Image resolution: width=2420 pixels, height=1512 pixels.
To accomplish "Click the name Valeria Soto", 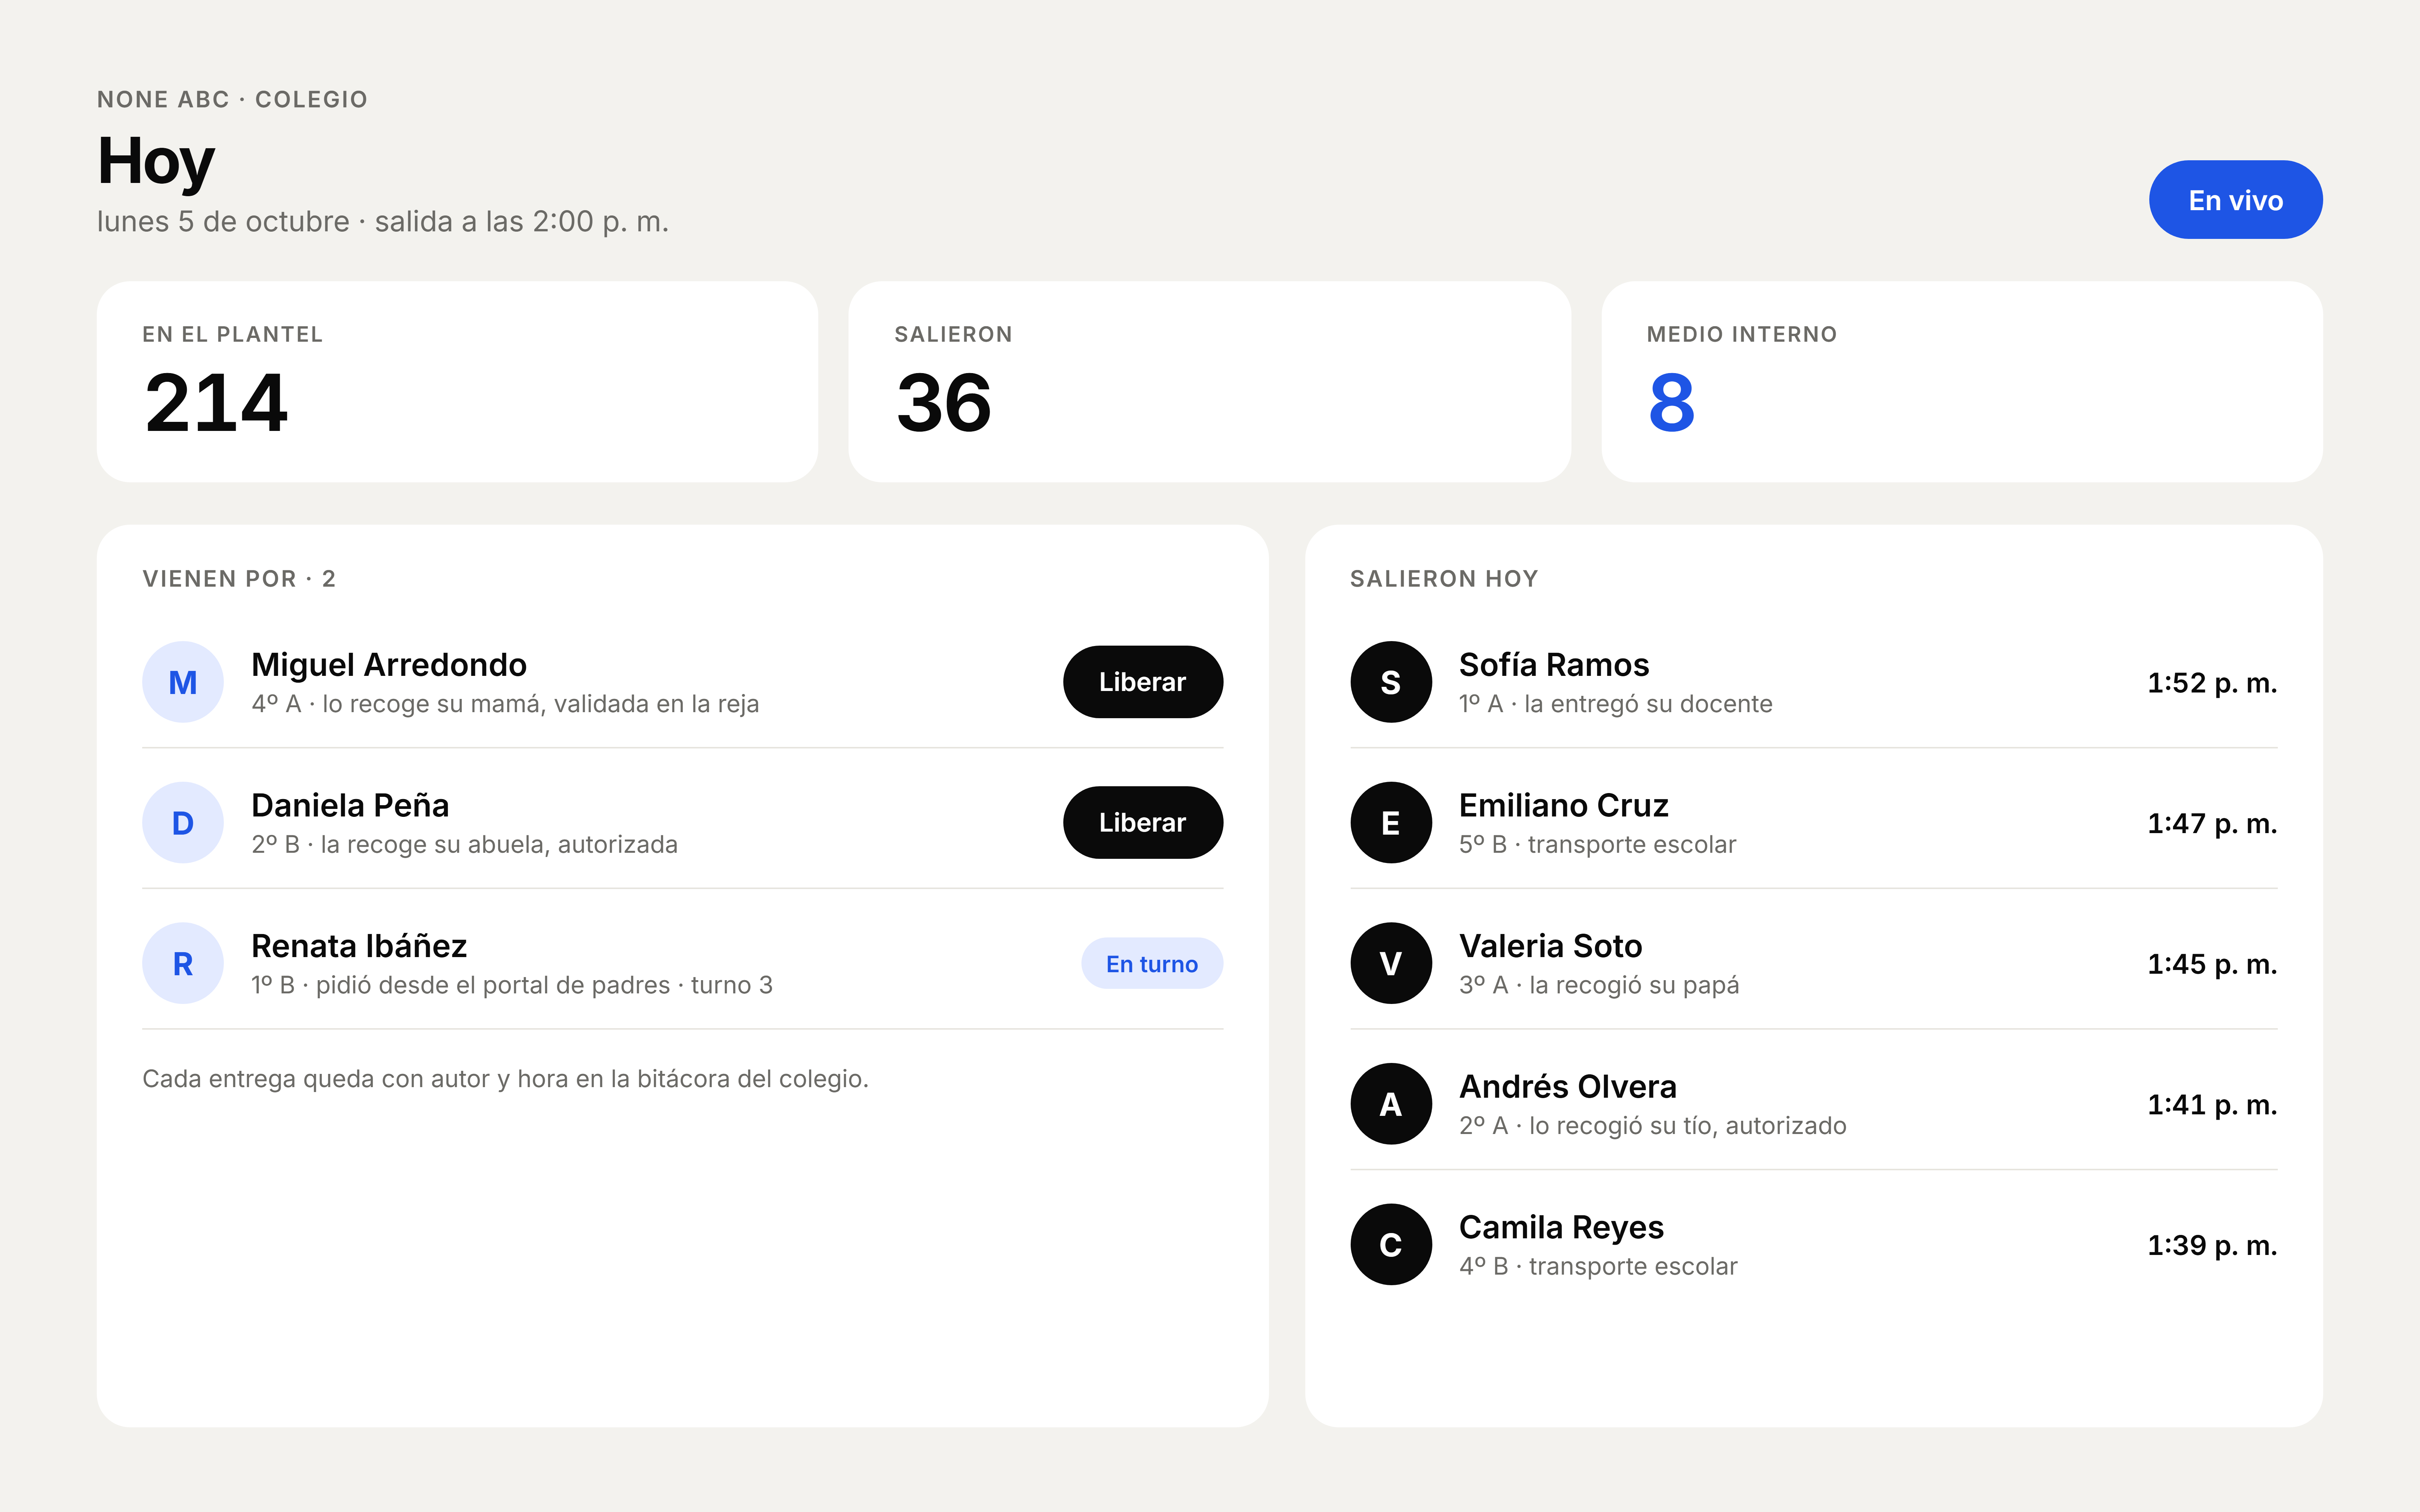I will [x=1551, y=946].
